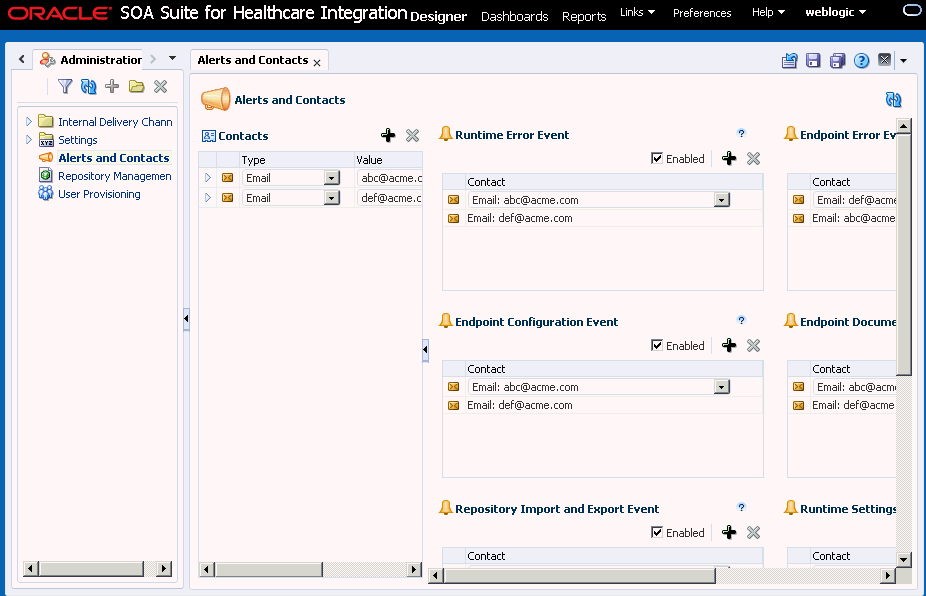
Task: Toggle Enabled for Repository Import and Export Event
Action: 657,532
